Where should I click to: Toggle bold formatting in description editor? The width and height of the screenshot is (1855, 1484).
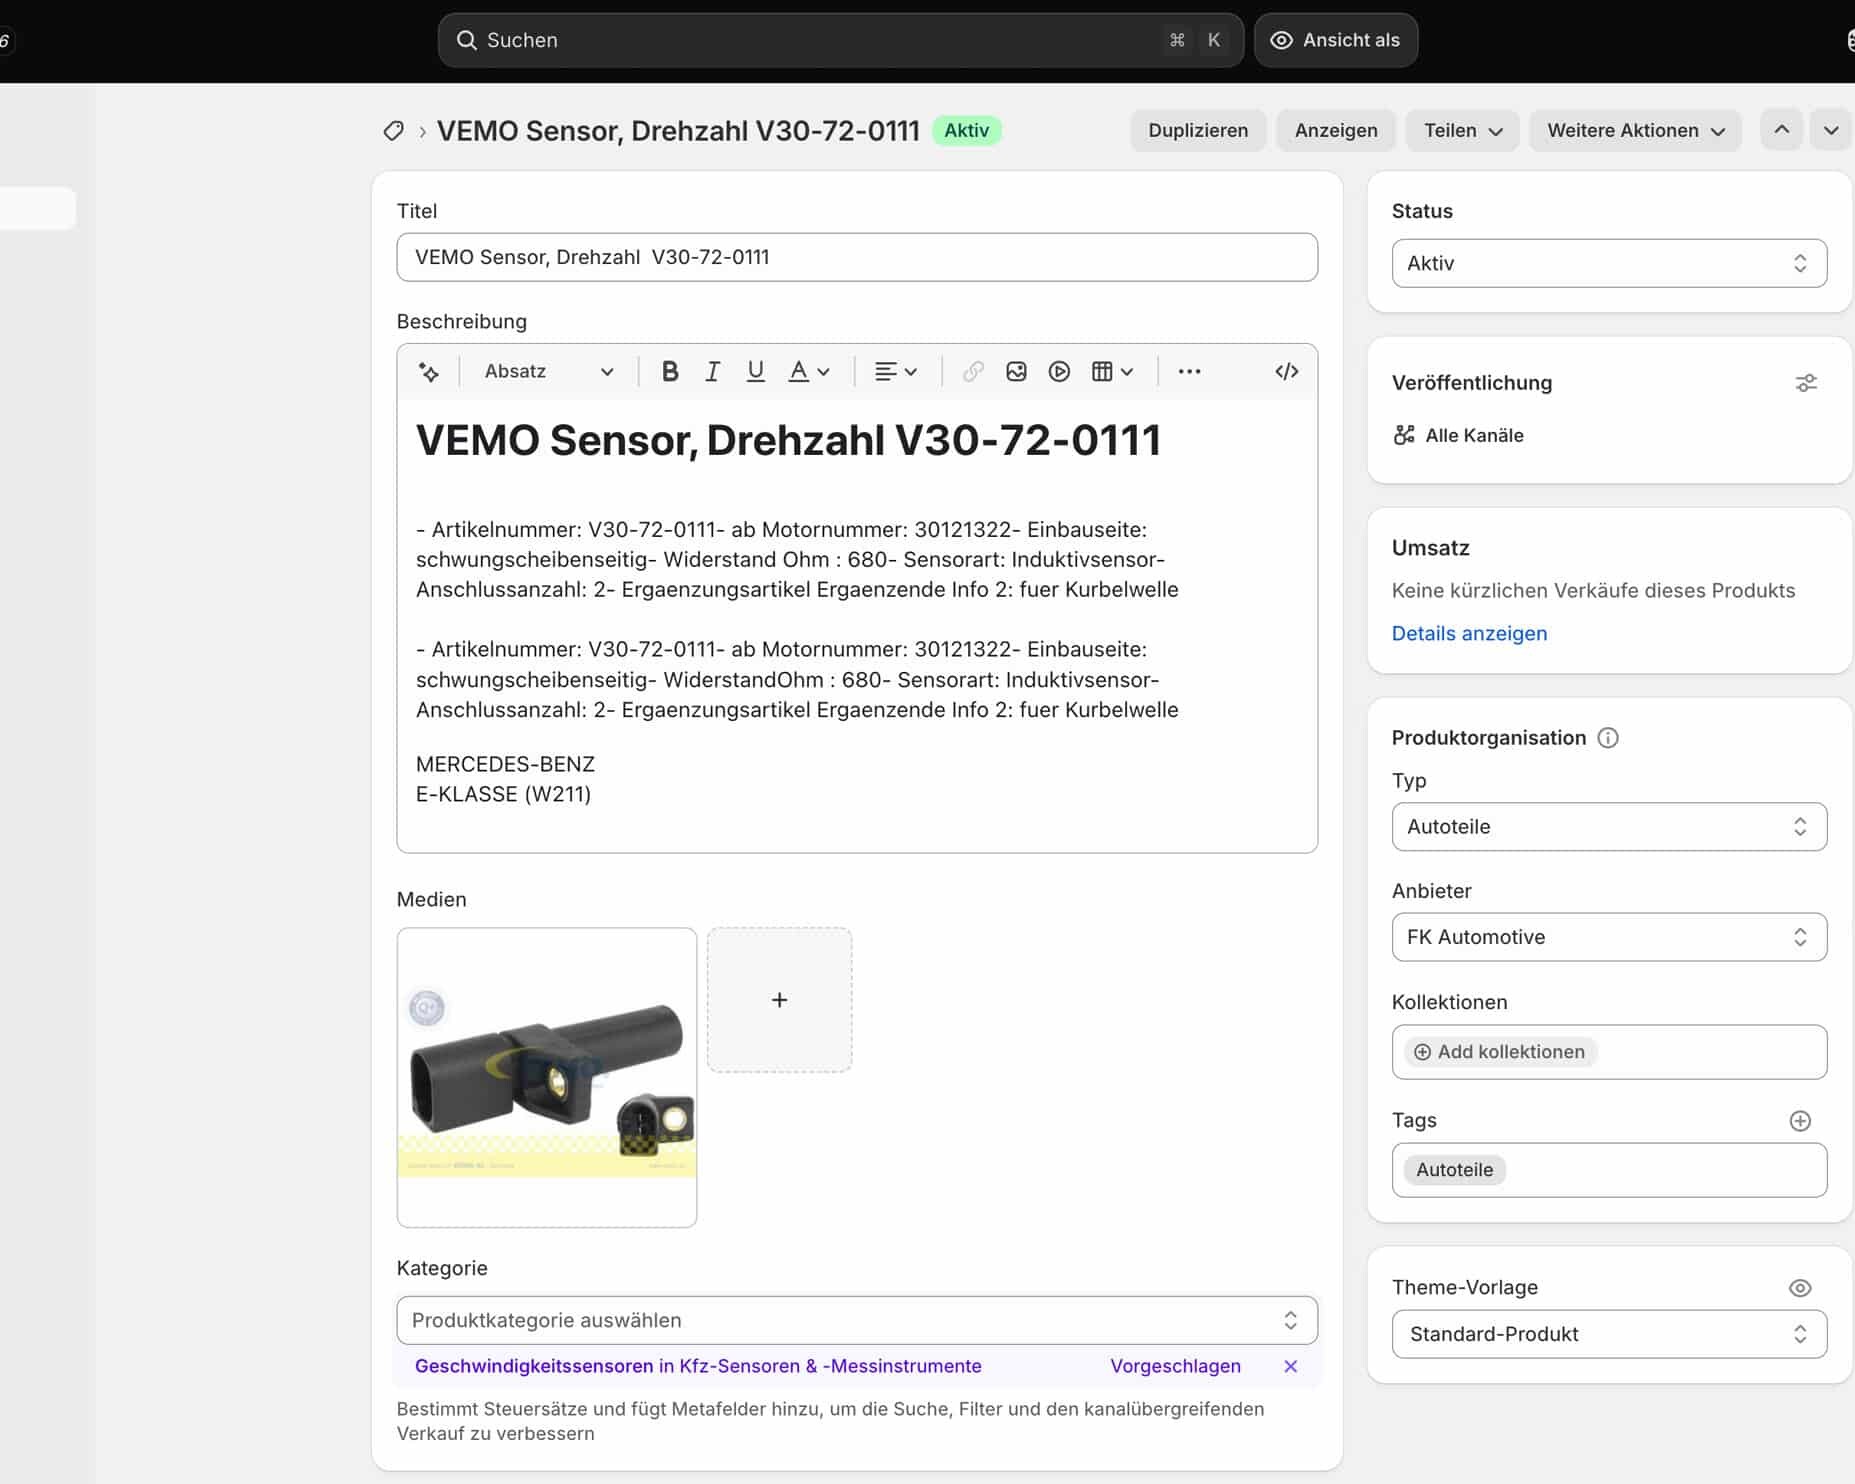(x=670, y=372)
